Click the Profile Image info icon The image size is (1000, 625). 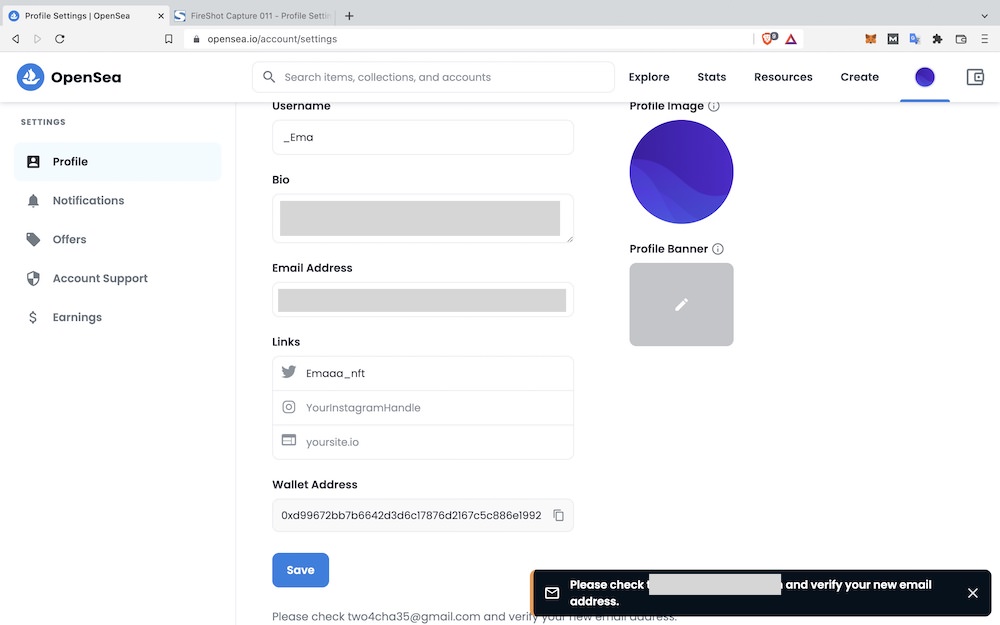(x=714, y=106)
